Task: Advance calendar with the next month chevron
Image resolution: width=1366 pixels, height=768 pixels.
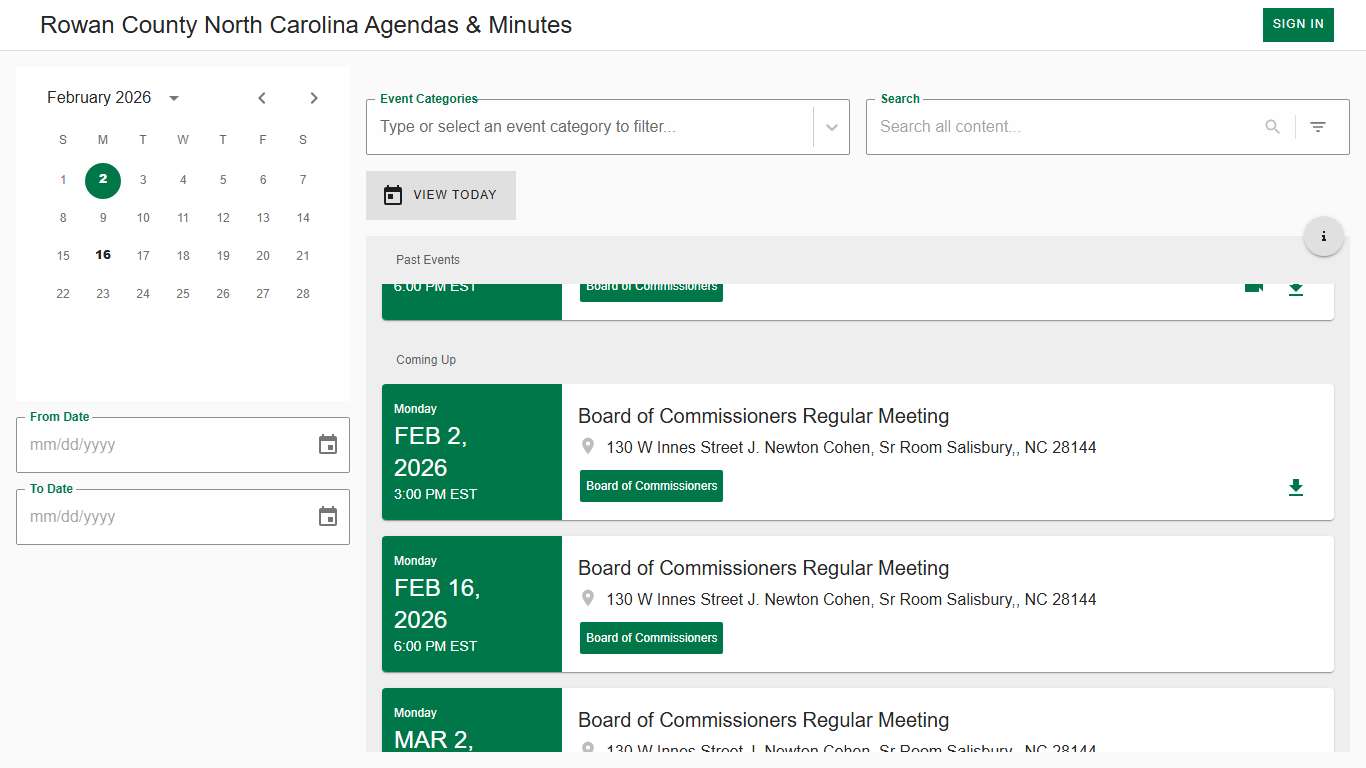Action: coord(313,98)
